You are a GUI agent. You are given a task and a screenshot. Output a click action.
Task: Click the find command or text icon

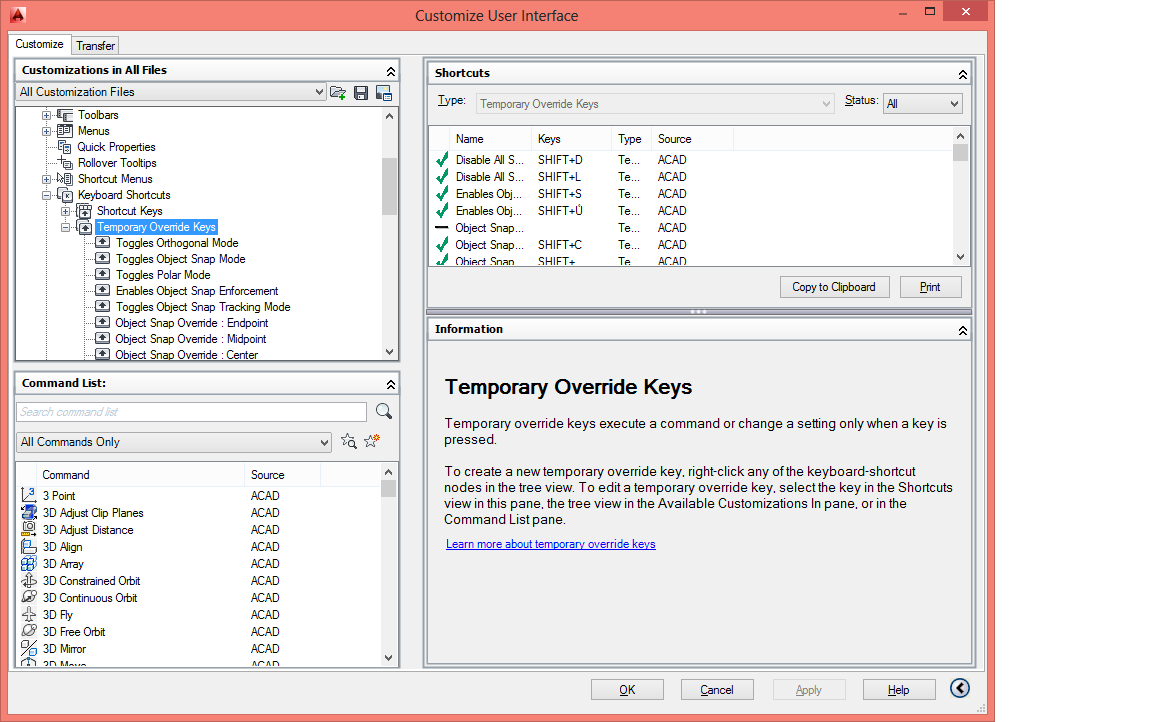349,441
